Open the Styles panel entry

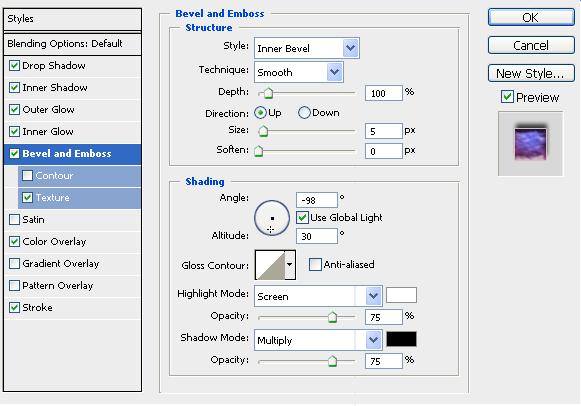coord(72,19)
